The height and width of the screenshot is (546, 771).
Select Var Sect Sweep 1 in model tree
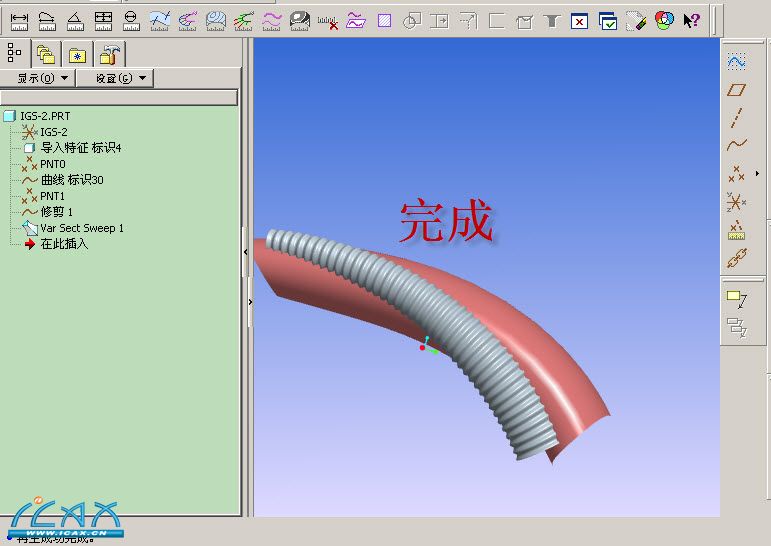81,228
